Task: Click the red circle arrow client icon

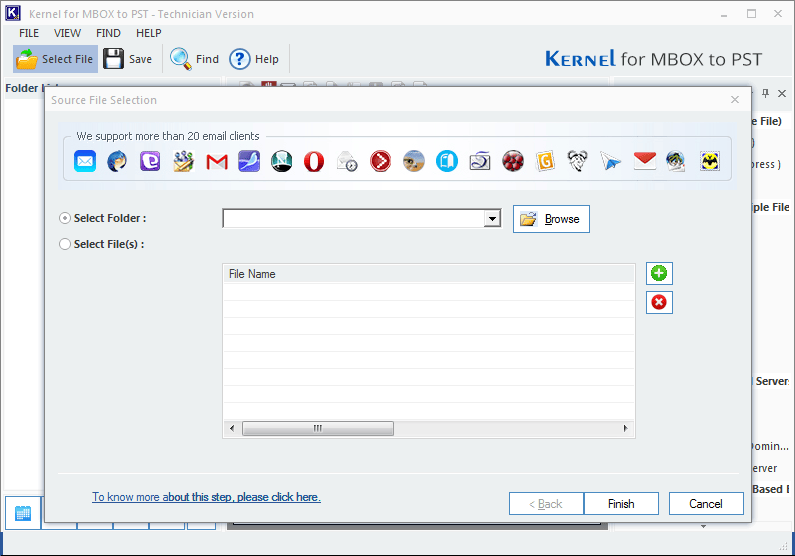Action: click(x=380, y=161)
